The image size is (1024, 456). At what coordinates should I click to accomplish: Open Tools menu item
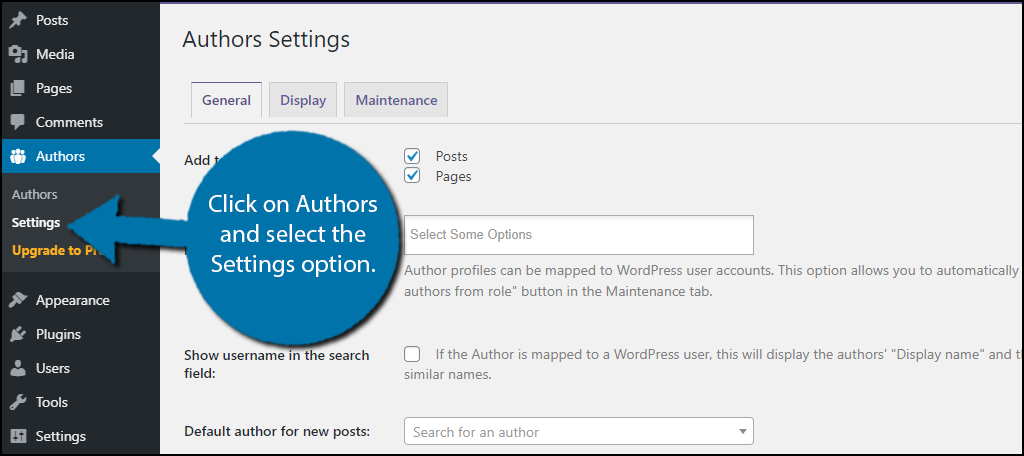[80, 402]
